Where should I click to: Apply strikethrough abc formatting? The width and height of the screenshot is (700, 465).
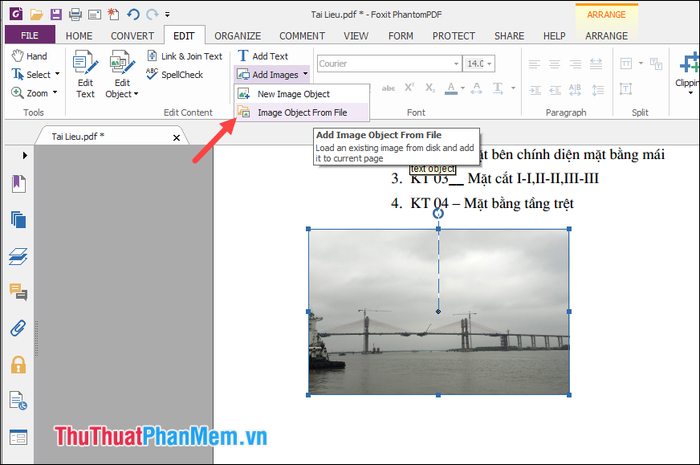[388, 88]
